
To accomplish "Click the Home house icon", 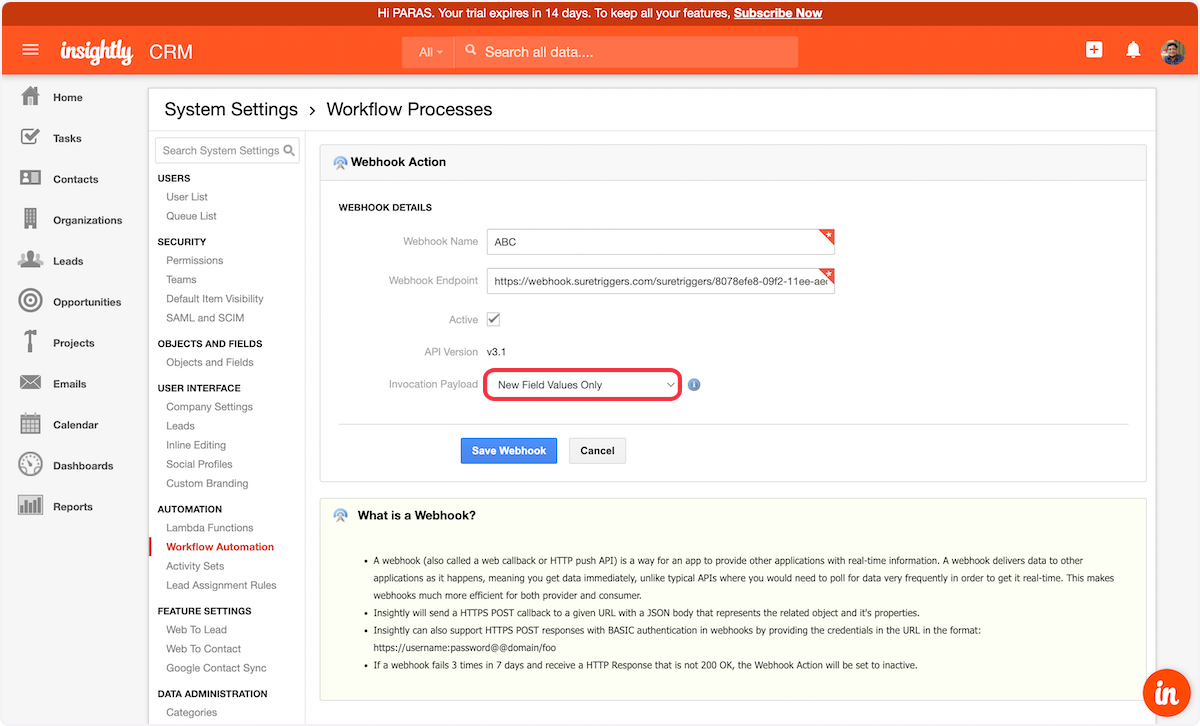I will [31, 97].
